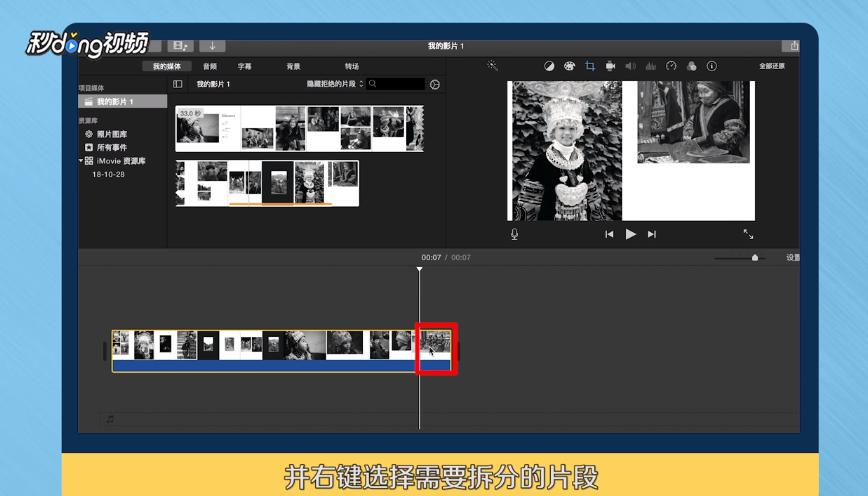Click the media browser search field
This screenshot has height=496, width=868.
click(x=396, y=84)
